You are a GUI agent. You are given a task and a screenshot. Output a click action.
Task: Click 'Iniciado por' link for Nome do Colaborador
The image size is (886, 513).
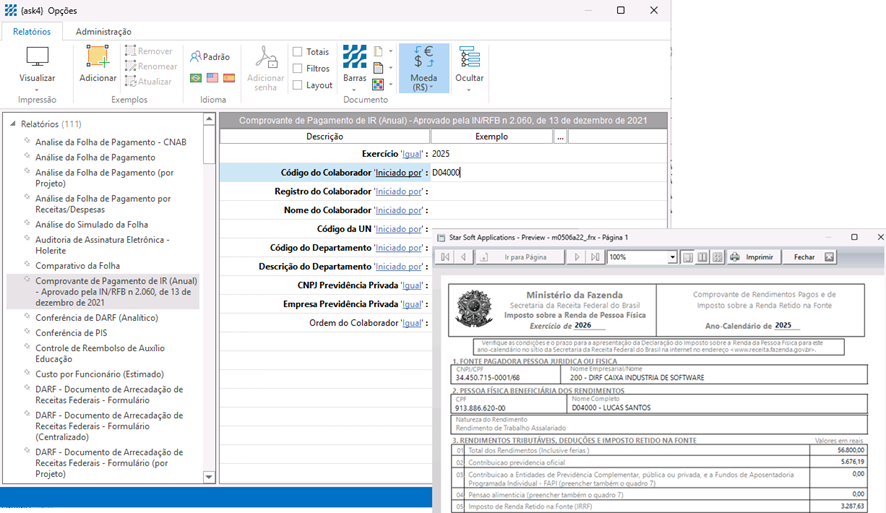(398, 211)
